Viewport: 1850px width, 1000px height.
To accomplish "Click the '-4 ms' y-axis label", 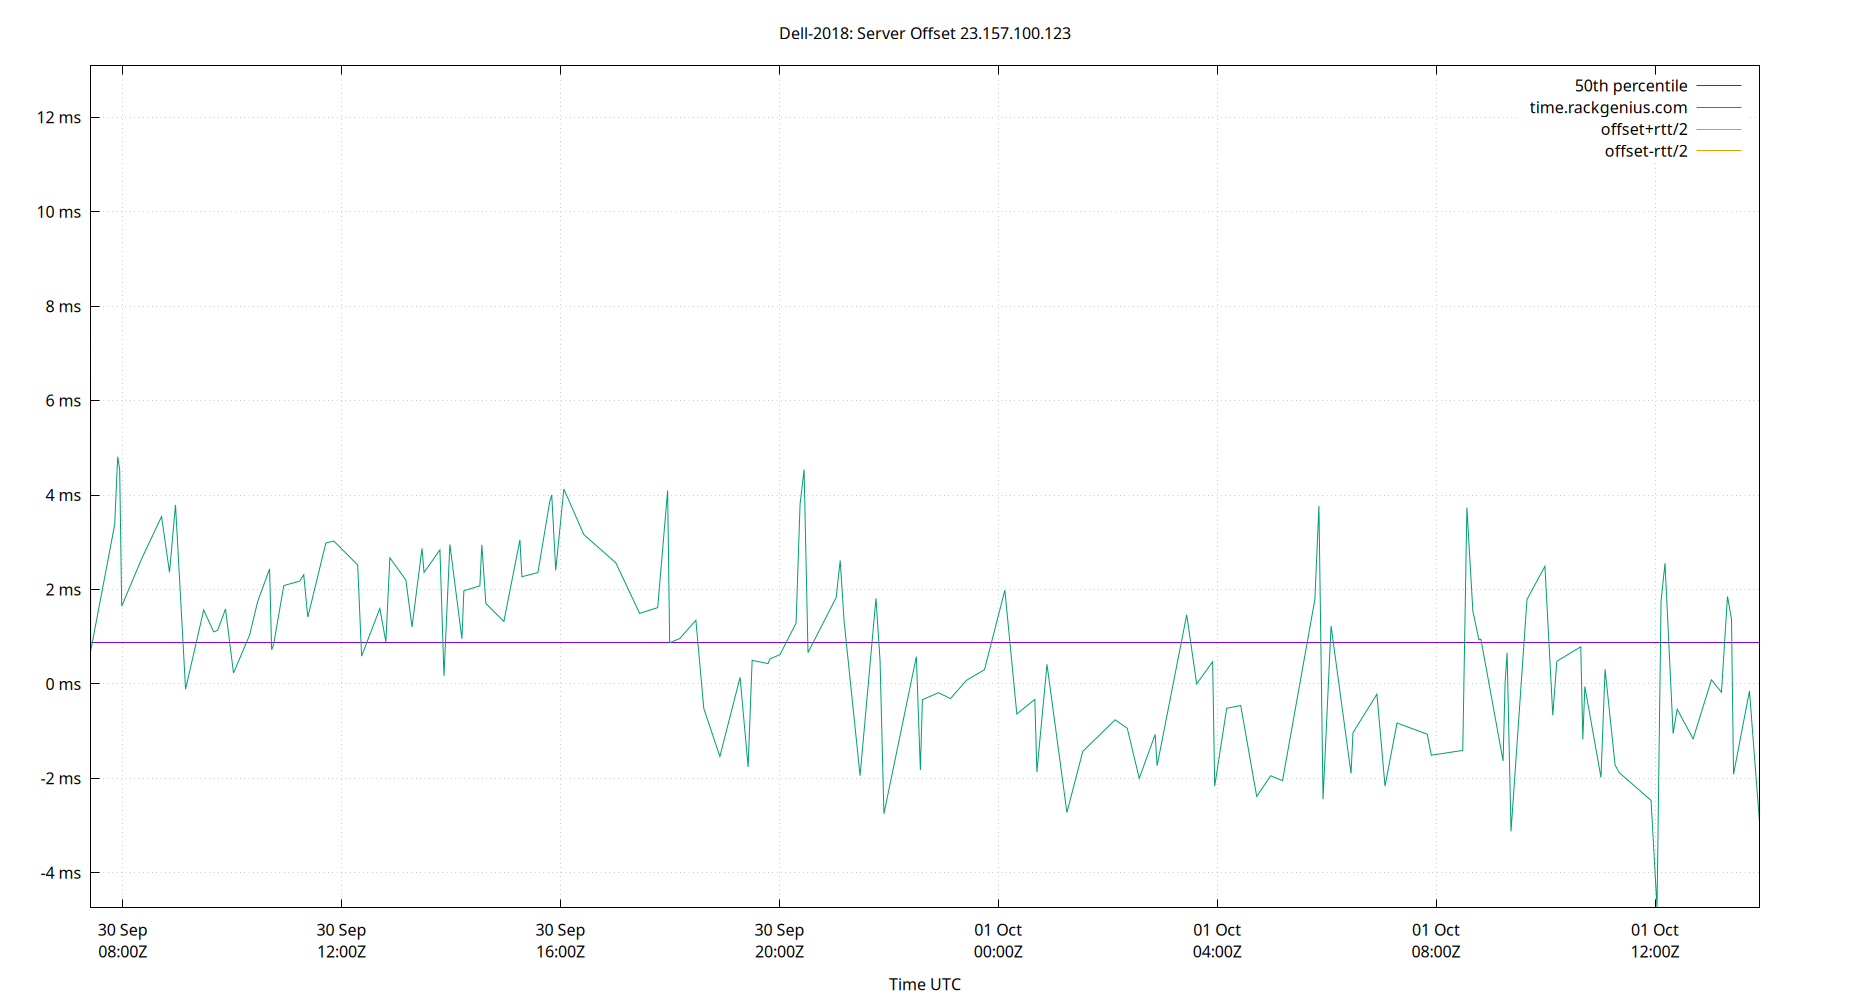I will [61, 873].
